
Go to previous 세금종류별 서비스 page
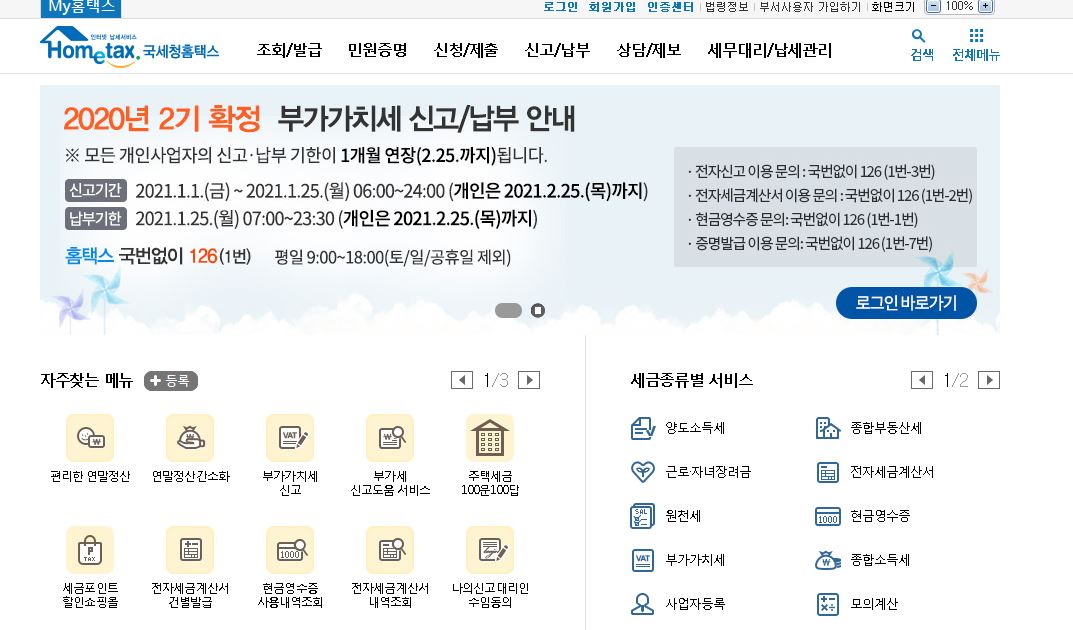[x=922, y=380]
